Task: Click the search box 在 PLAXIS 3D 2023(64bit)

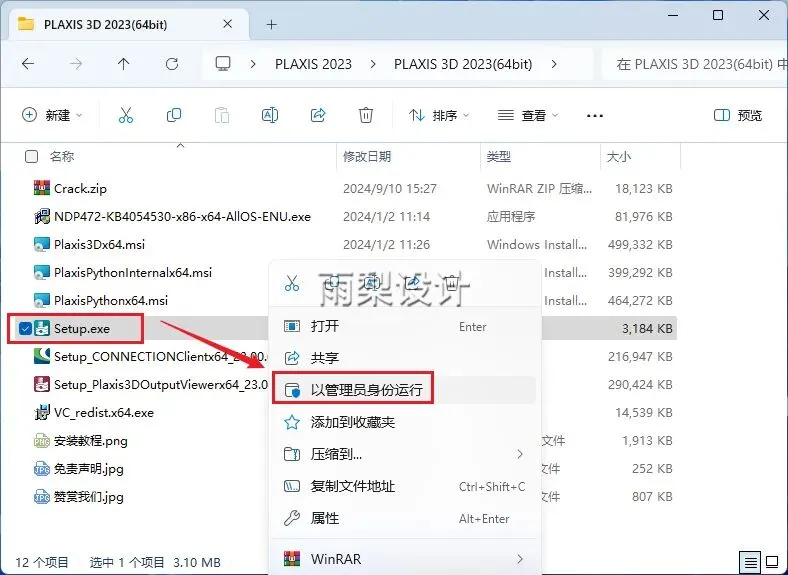Action: tap(695, 64)
